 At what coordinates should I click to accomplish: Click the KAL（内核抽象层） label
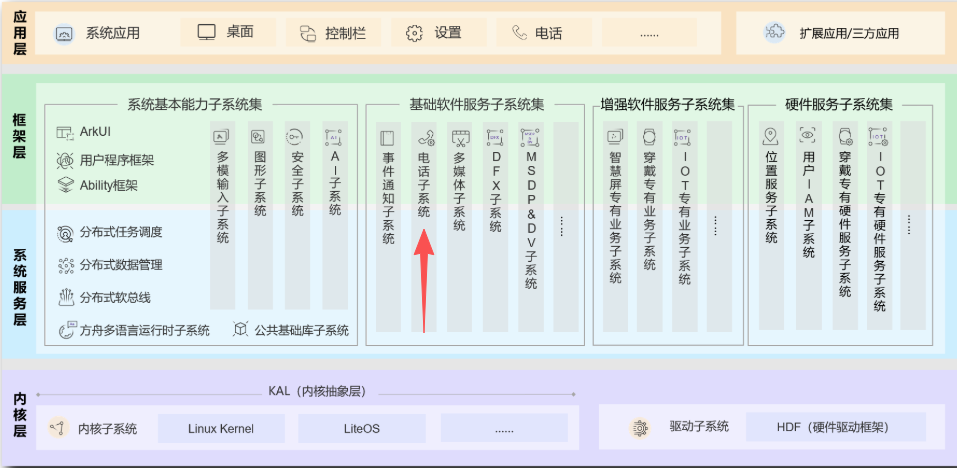tap(317, 392)
